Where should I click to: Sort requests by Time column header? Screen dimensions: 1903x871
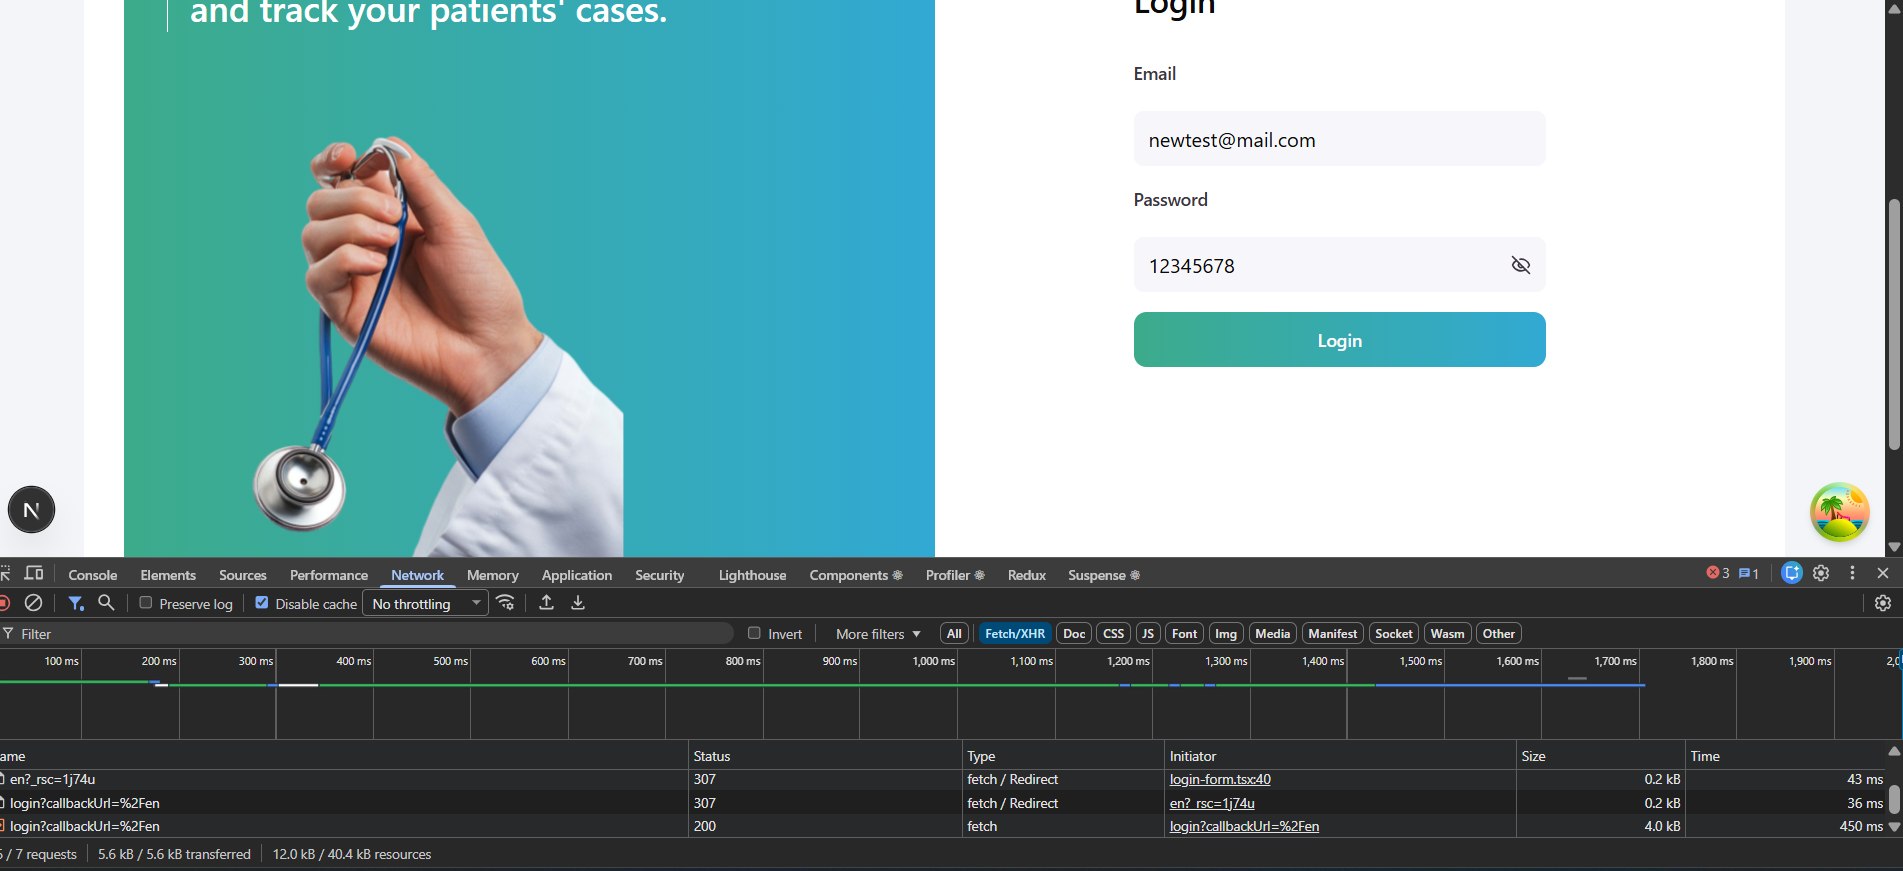point(1784,756)
